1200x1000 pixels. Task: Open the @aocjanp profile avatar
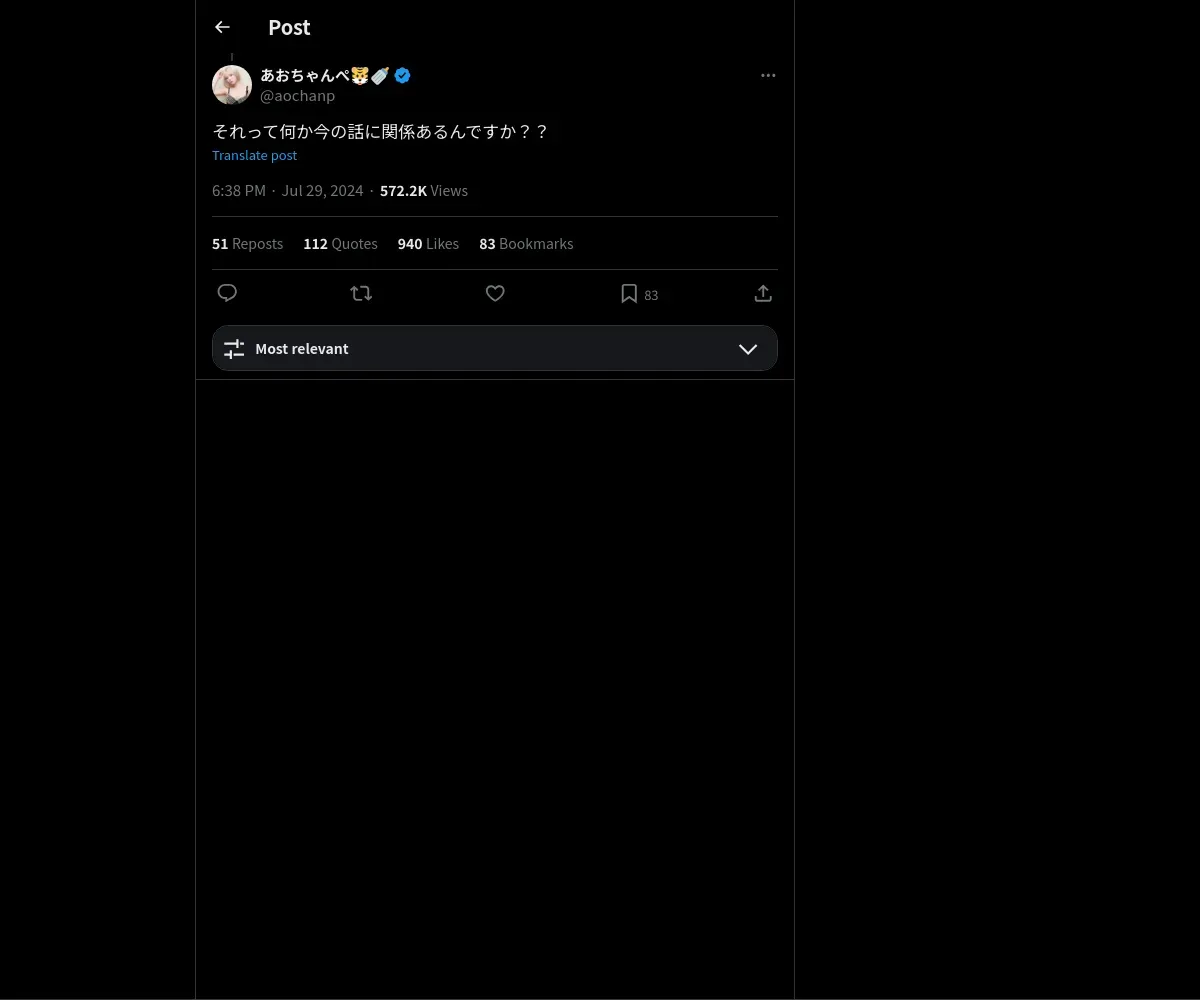(232, 85)
